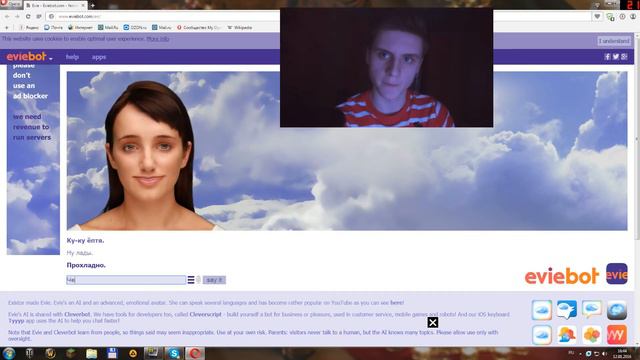Open the apps menu item
Image resolution: width=640 pixels, height=360 pixels.
click(x=99, y=57)
